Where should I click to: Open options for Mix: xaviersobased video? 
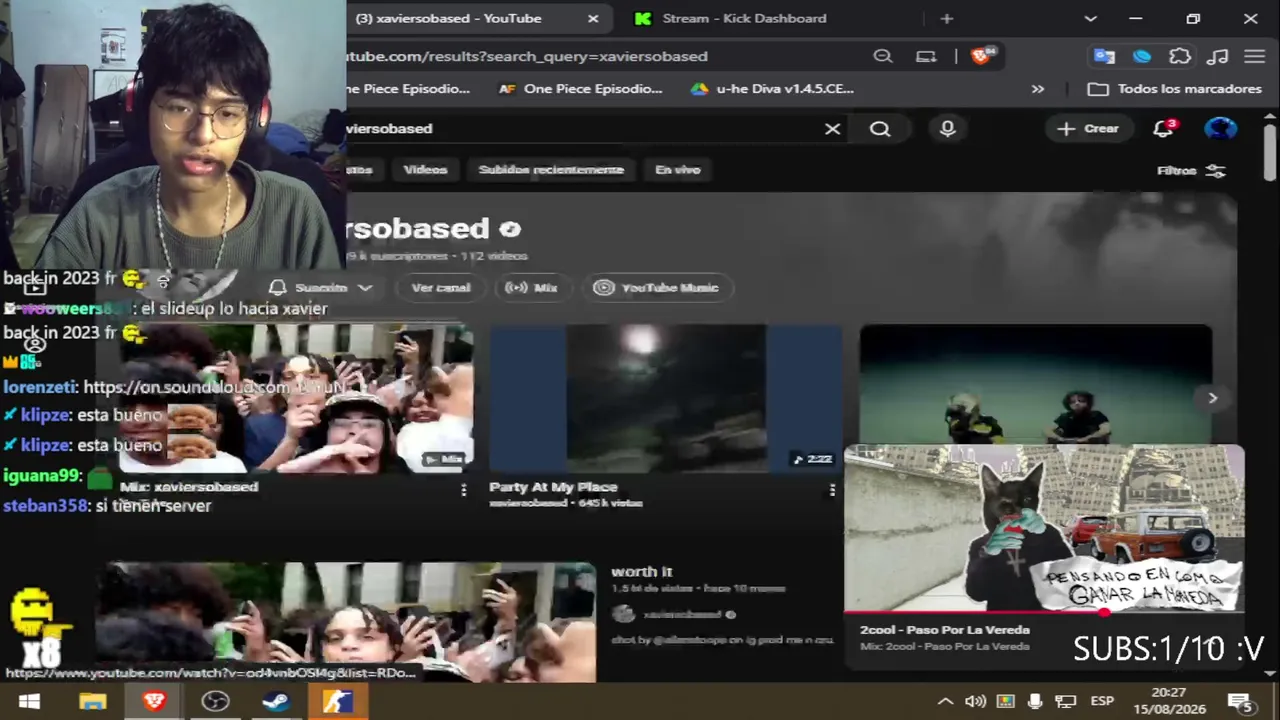pos(463,490)
